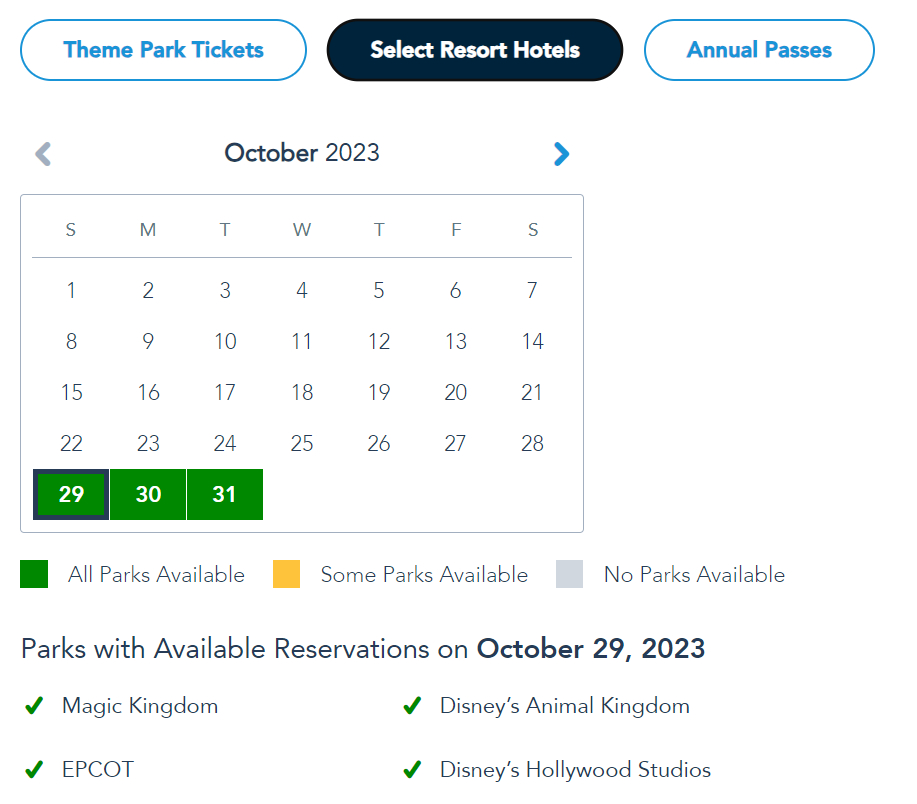Open Select Resort Hotels tab
Image resolution: width=917 pixels, height=804 pixels.
point(475,50)
